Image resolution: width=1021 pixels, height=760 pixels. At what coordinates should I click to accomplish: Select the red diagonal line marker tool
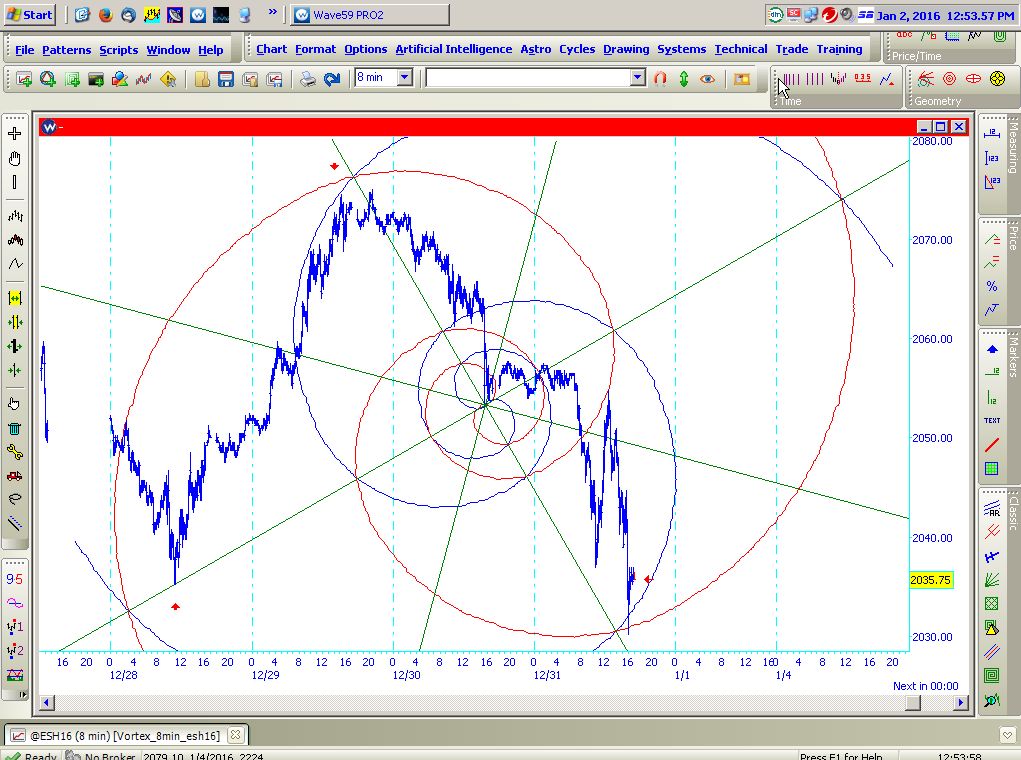click(992, 445)
